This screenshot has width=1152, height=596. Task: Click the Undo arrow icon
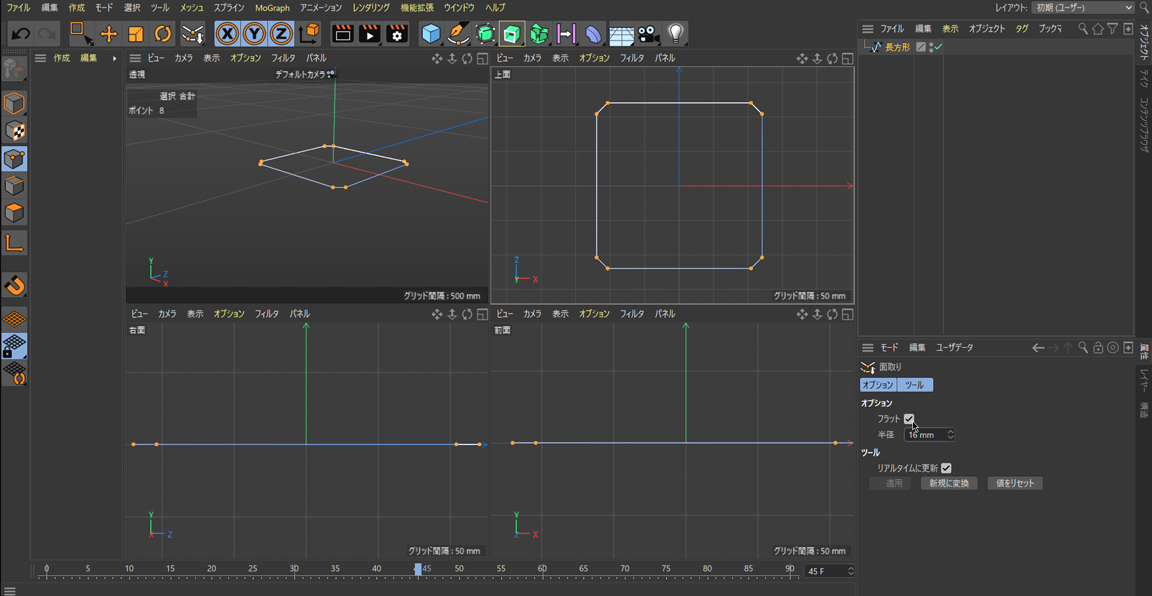20,34
